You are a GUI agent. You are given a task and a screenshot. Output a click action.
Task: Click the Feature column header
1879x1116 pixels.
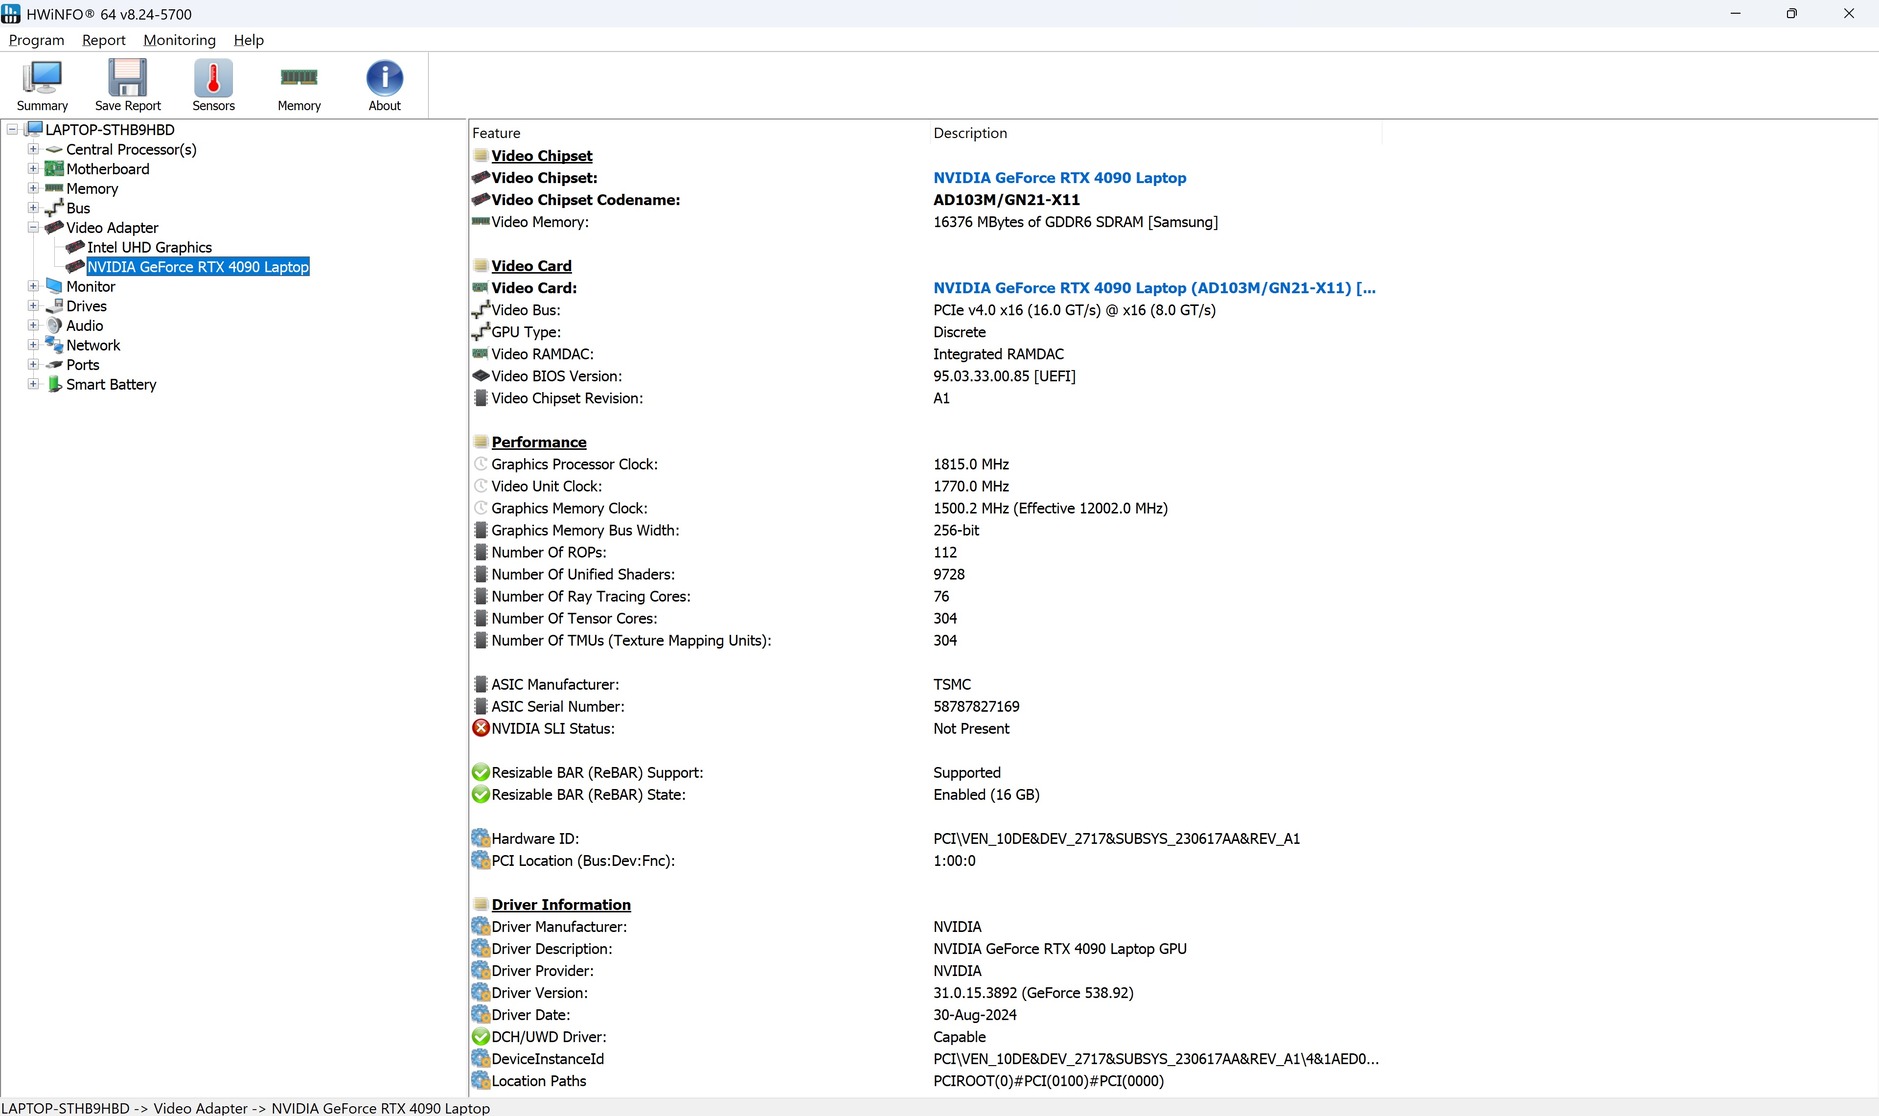point(699,133)
